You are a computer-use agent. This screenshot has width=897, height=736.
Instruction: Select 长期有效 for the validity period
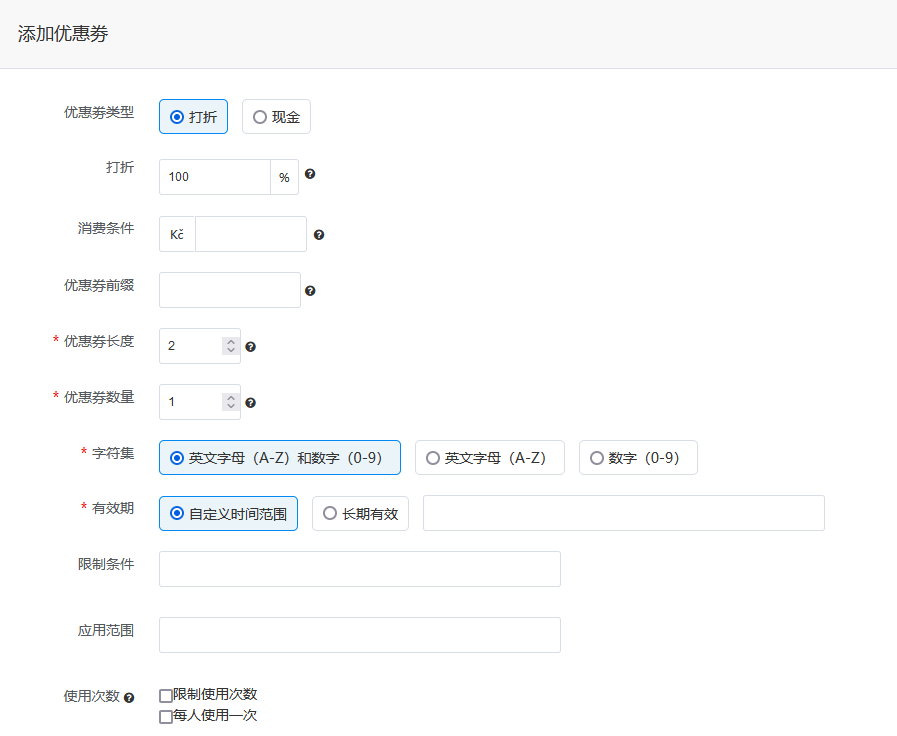tap(330, 513)
